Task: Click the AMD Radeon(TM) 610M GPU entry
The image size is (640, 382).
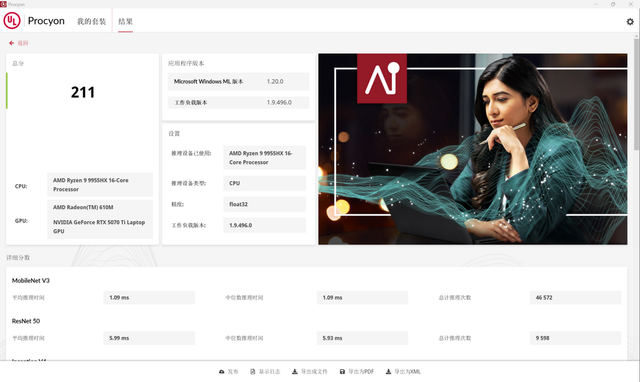Action: click(x=83, y=207)
